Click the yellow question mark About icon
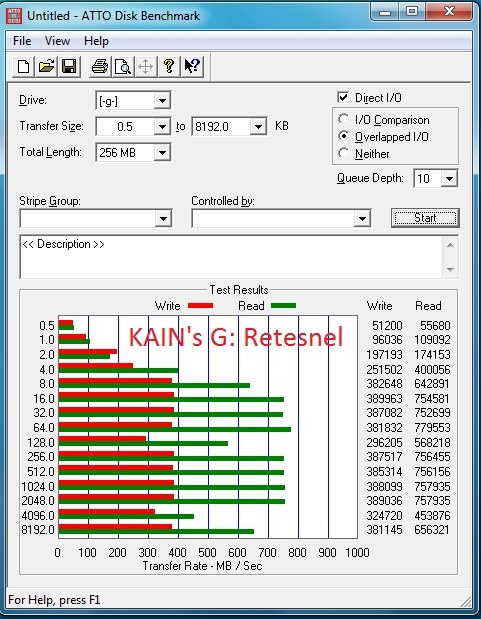Screen dimensions: 481x619 [169, 66]
